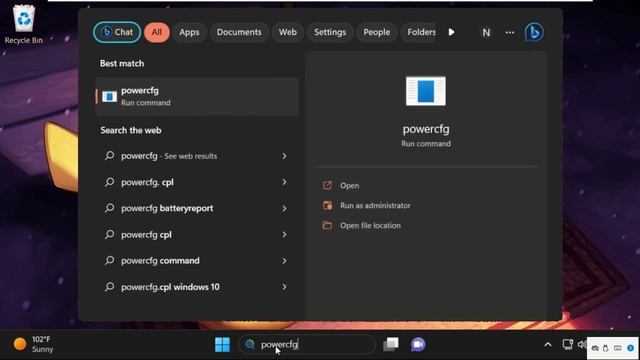The width and height of the screenshot is (640, 360).
Task: Open the Teams Chat taskbar icon
Action: 418,344
